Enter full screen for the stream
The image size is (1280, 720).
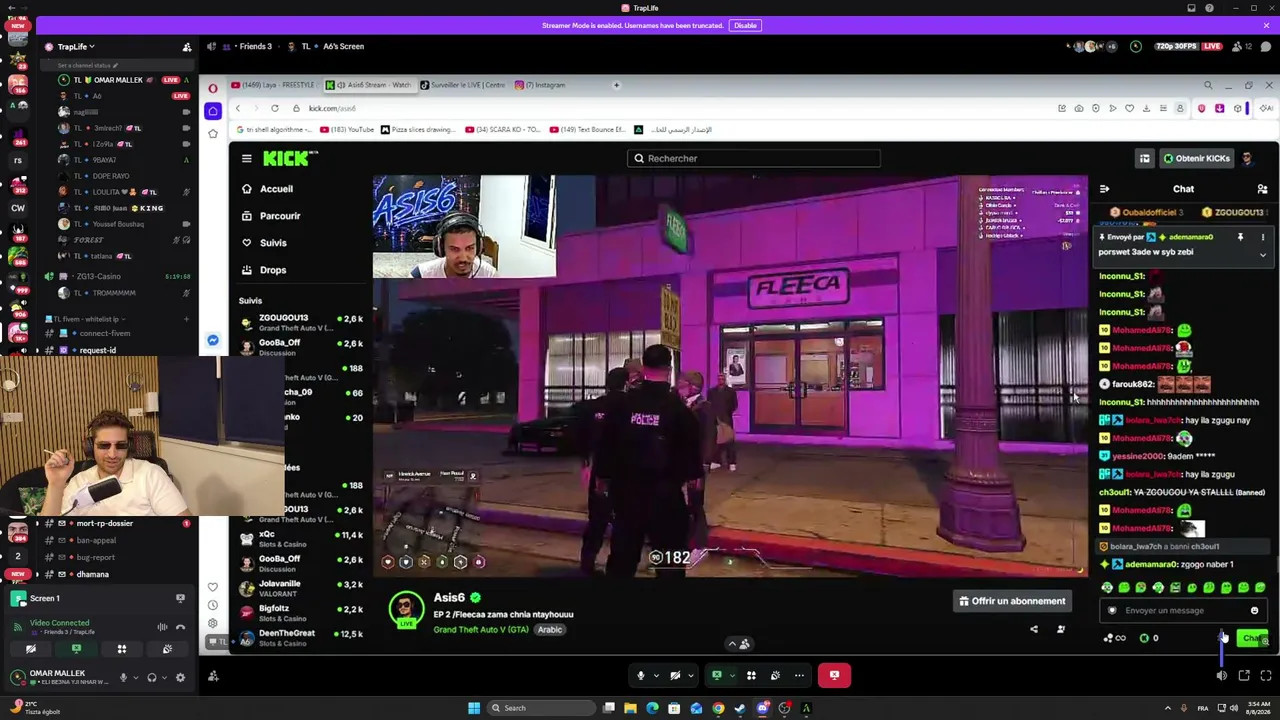tap(1266, 676)
